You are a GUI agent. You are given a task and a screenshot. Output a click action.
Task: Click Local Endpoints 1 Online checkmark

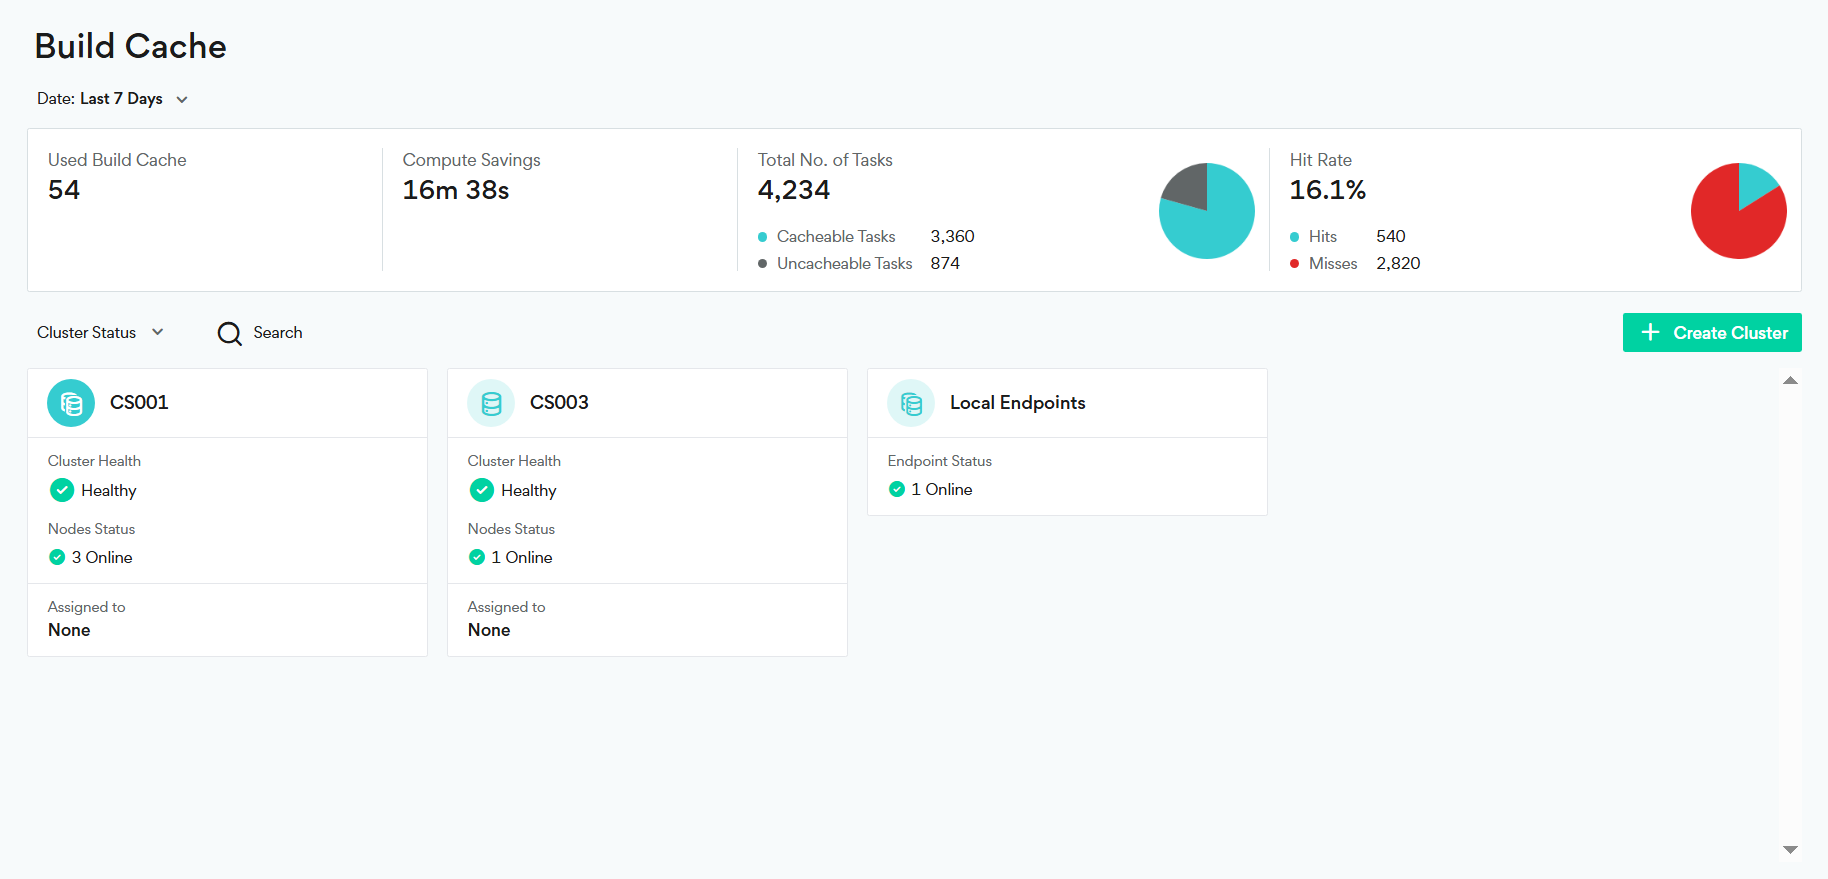897,489
